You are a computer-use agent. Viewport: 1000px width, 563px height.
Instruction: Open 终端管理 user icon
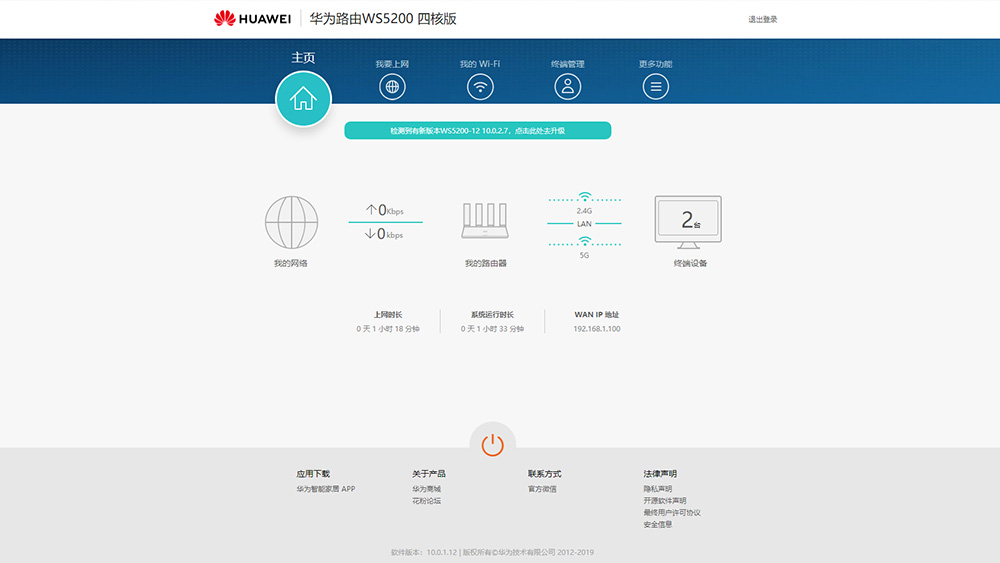pos(568,87)
